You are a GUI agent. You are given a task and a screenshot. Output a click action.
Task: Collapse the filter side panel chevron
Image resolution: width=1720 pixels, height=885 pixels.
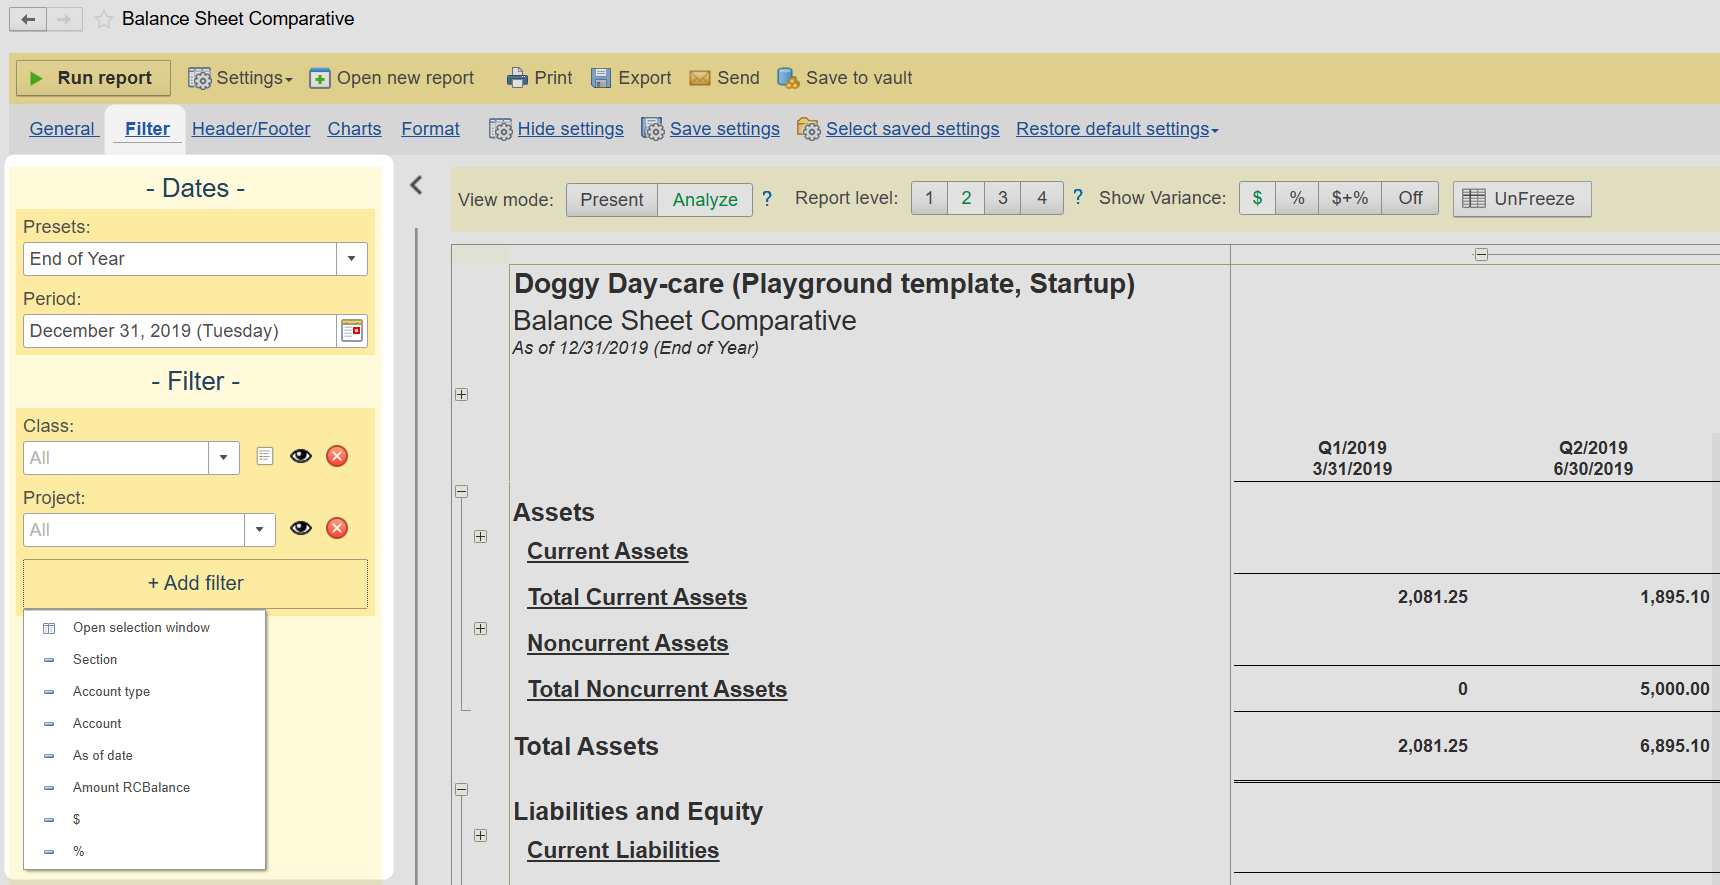click(x=417, y=185)
